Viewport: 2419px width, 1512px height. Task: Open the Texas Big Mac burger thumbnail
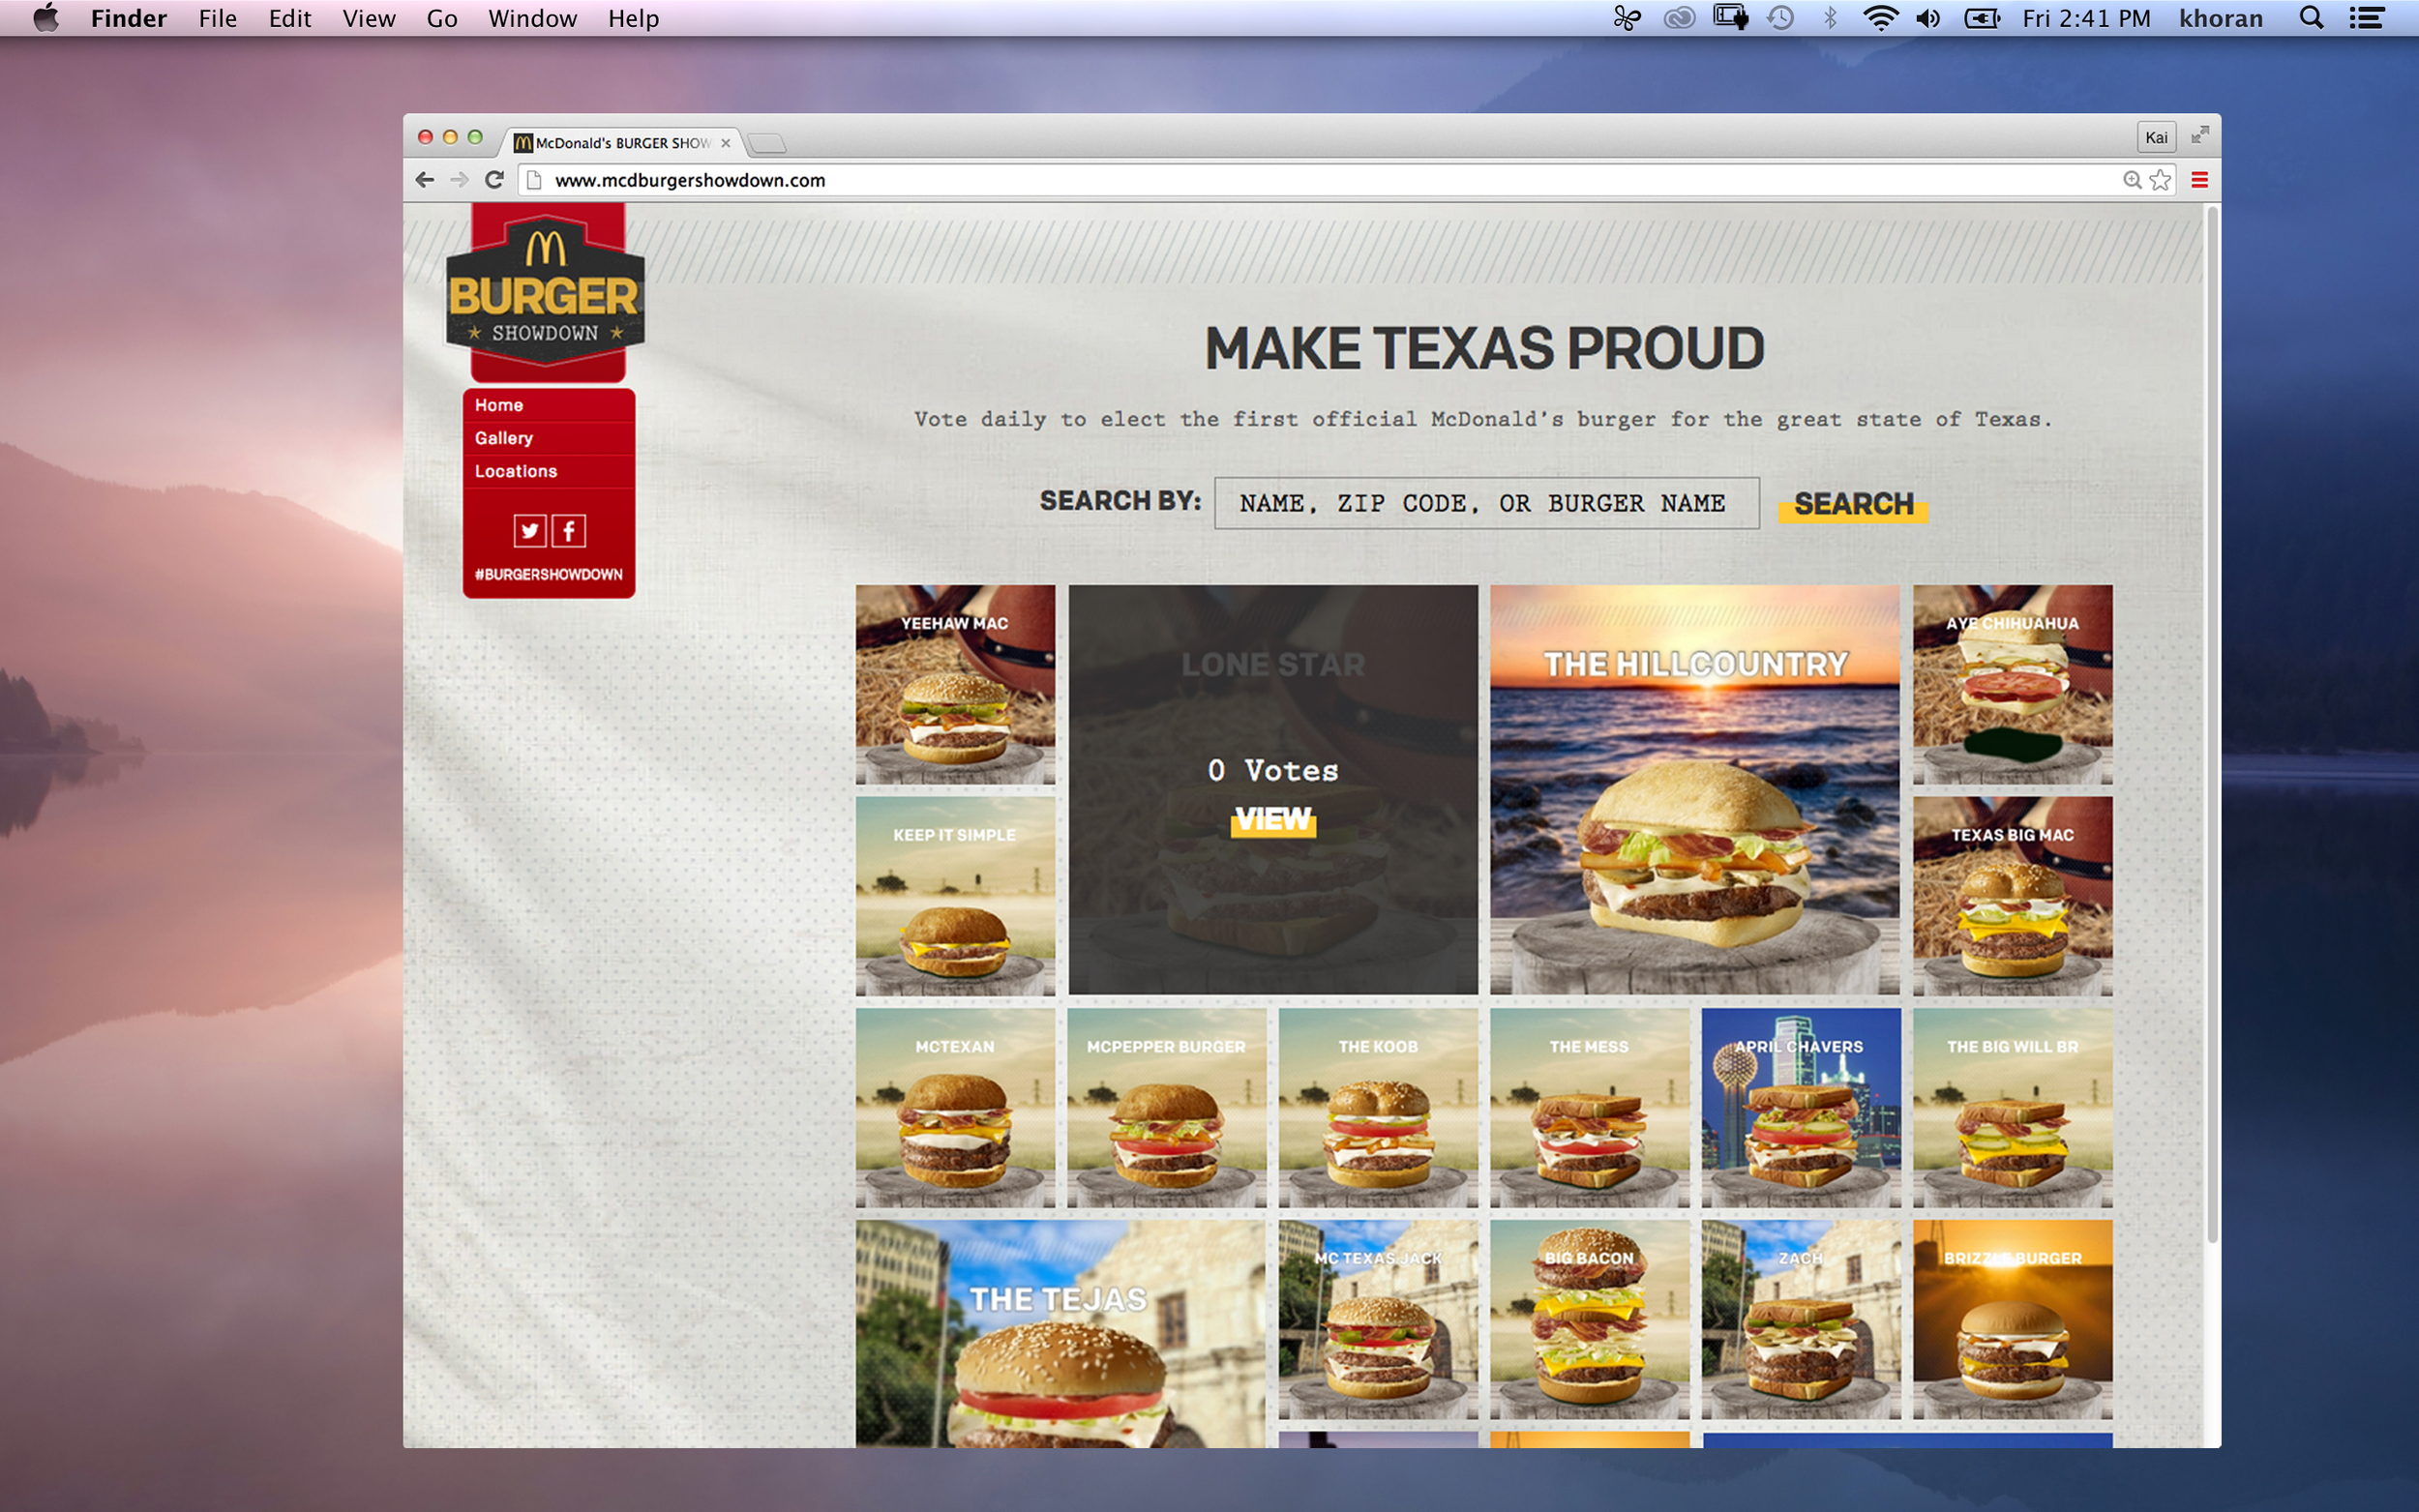click(x=2012, y=896)
